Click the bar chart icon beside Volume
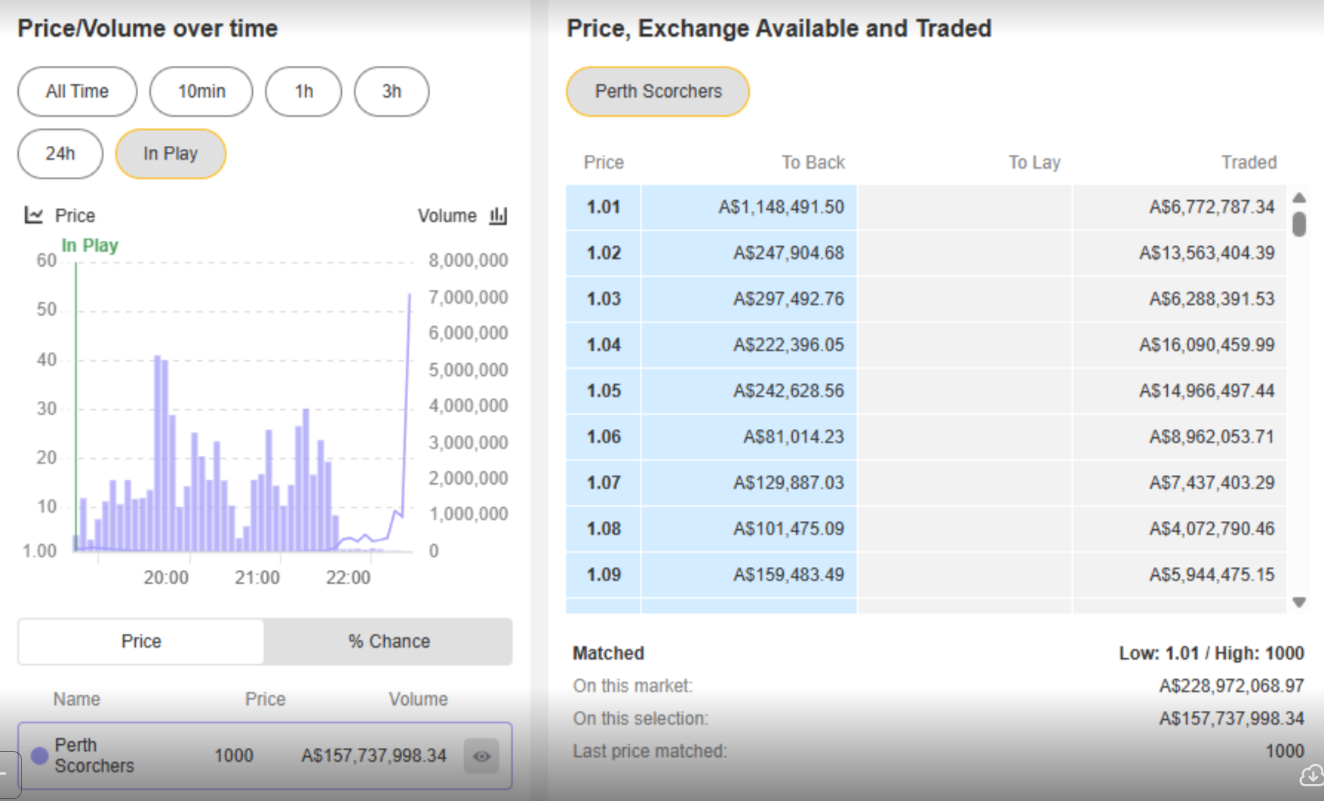This screenshot has height=801, width=1324. (x=499, y=215)
